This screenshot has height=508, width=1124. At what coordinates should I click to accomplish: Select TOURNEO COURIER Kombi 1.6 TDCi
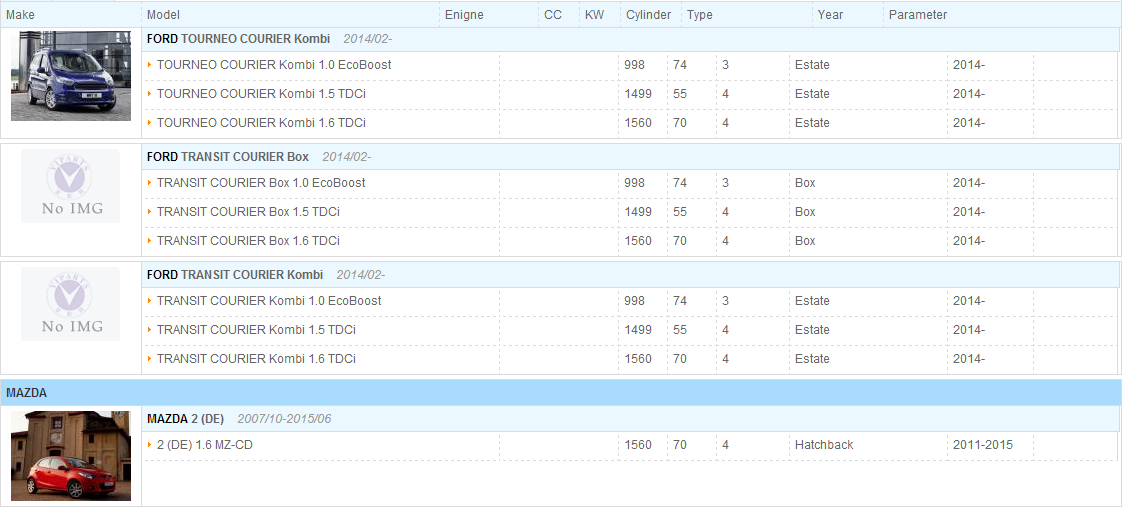click(261, 123)
